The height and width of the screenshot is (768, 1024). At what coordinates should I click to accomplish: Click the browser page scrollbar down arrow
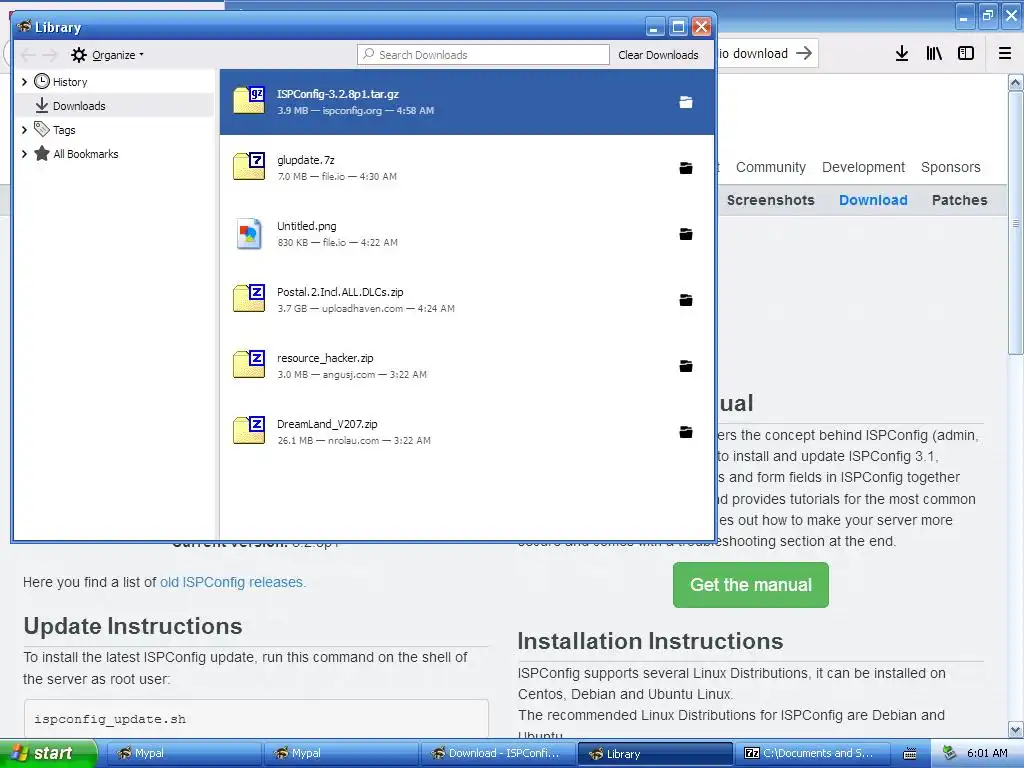pyautogui.click(x=1016, y=729)
